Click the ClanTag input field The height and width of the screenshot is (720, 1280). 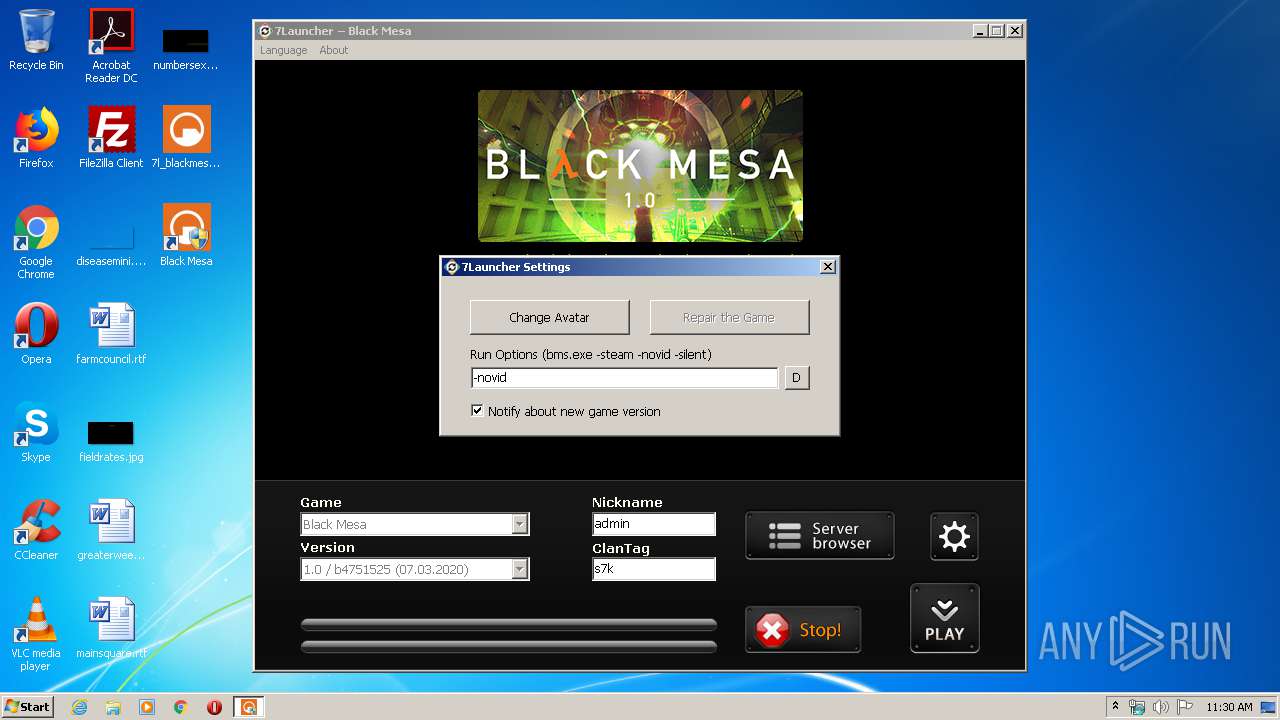click(x=654, y=569)
